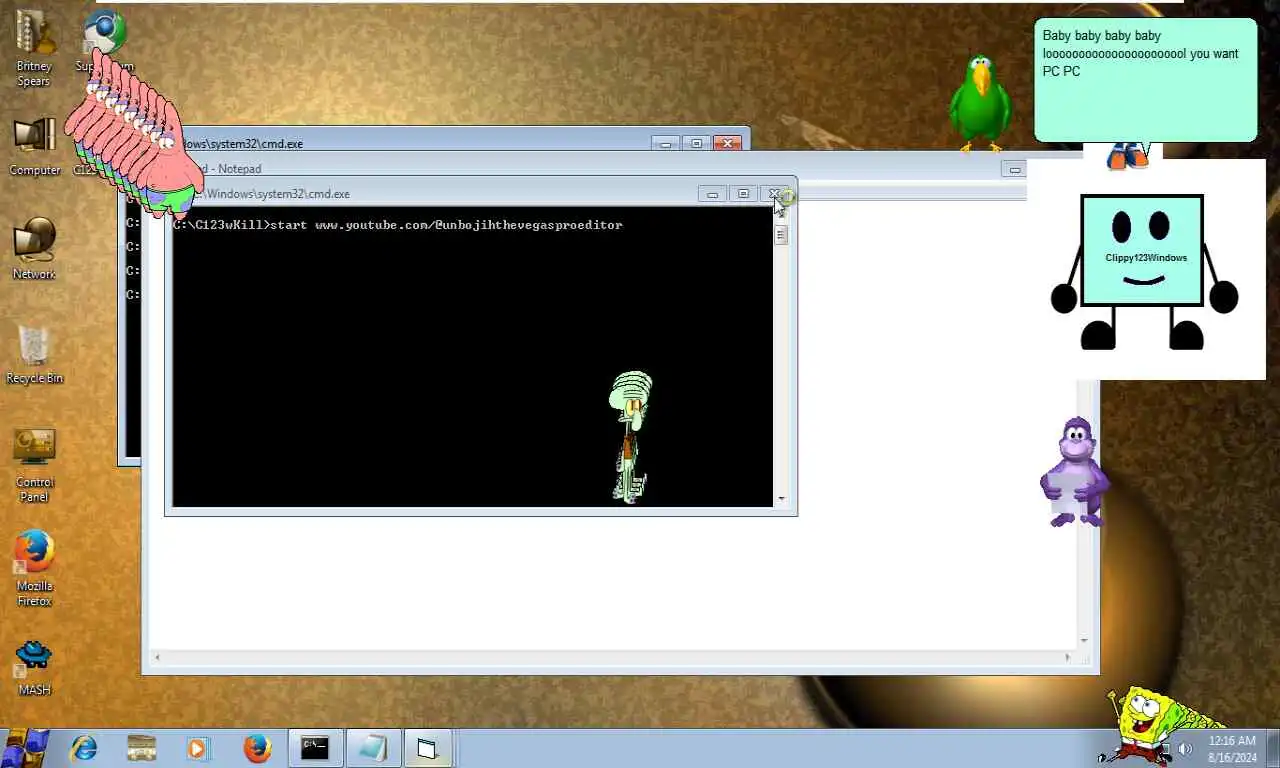The width and height of the screenshot is (1280, 768).
Task: Click the Windows Start button
Action: [x=24, y=747]
